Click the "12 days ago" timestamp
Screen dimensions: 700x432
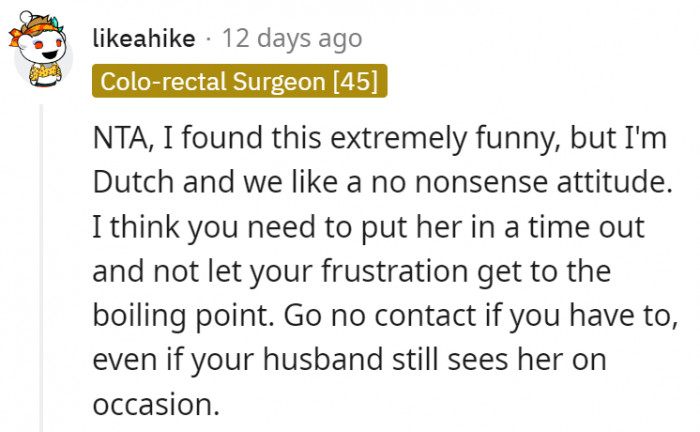(292, 39)
